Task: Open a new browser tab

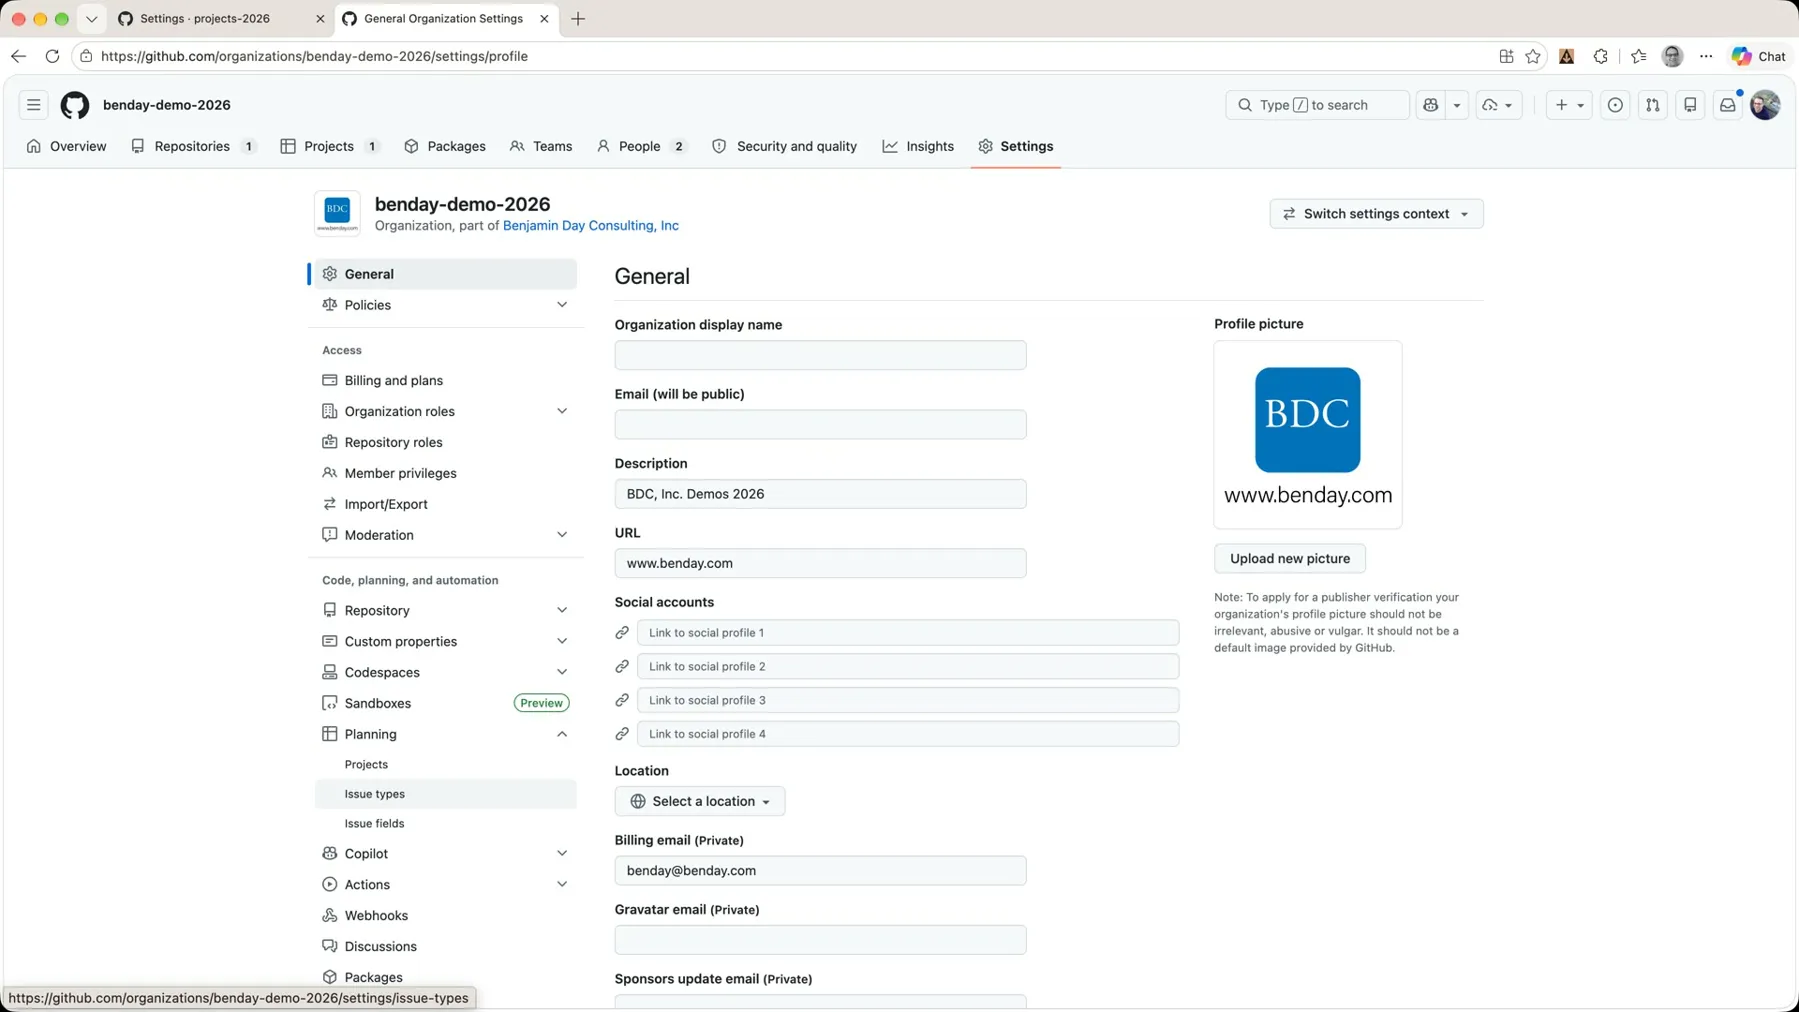Action: coord(578,19)
